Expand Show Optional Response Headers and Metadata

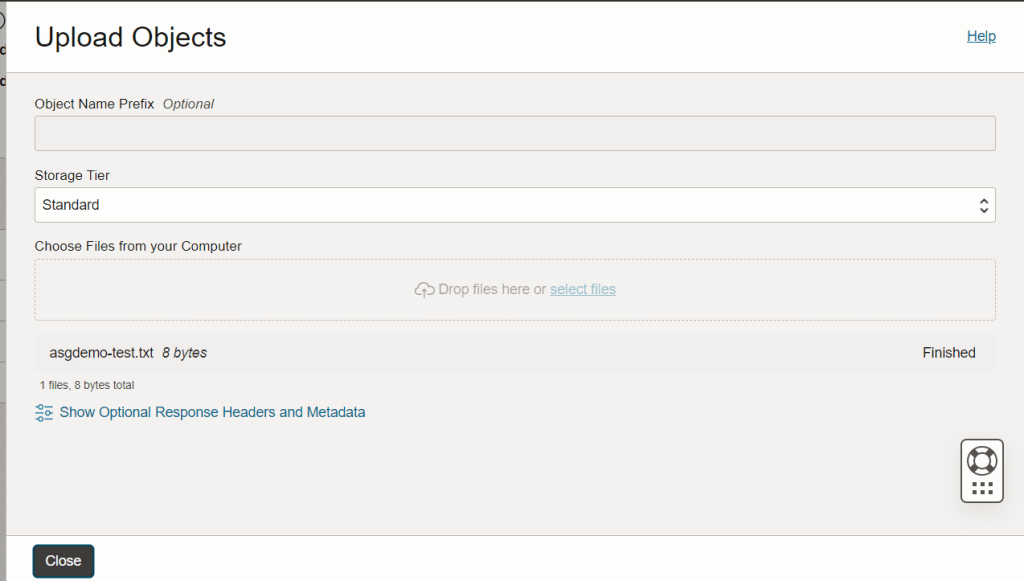tap(212, 412)
